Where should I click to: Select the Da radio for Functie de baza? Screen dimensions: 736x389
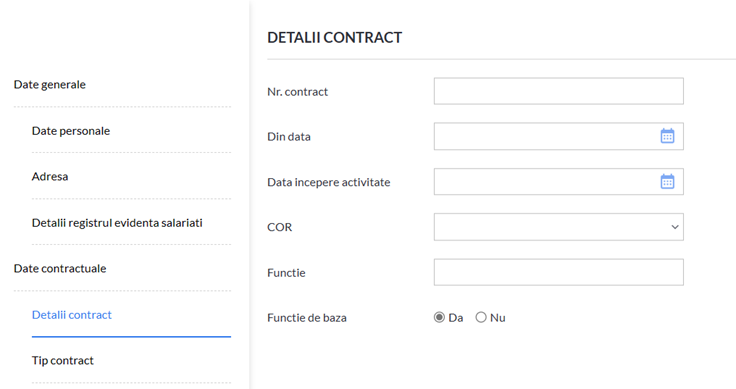[439, 318]
